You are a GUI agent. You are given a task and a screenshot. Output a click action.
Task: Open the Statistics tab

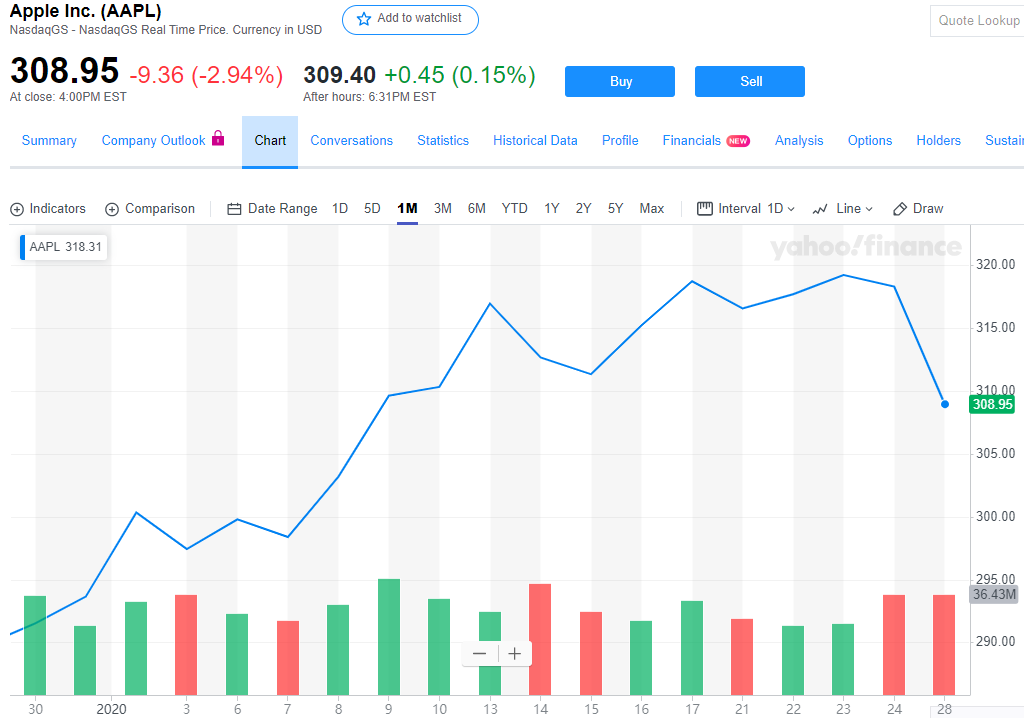(443, 141)
